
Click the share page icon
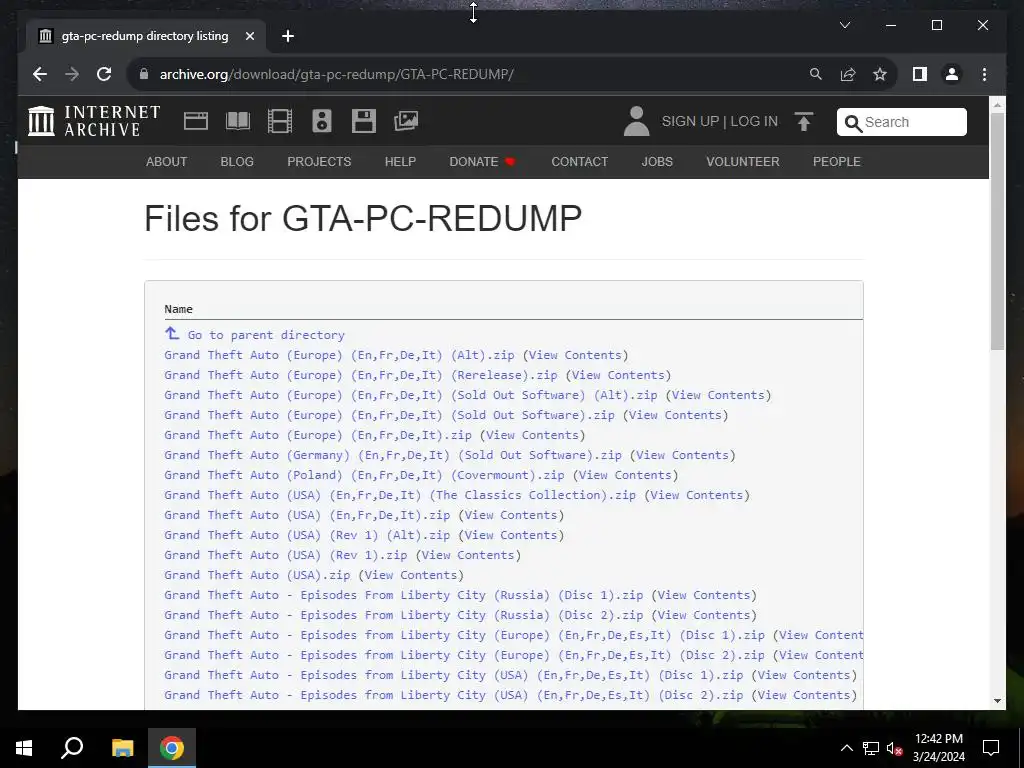848,74
